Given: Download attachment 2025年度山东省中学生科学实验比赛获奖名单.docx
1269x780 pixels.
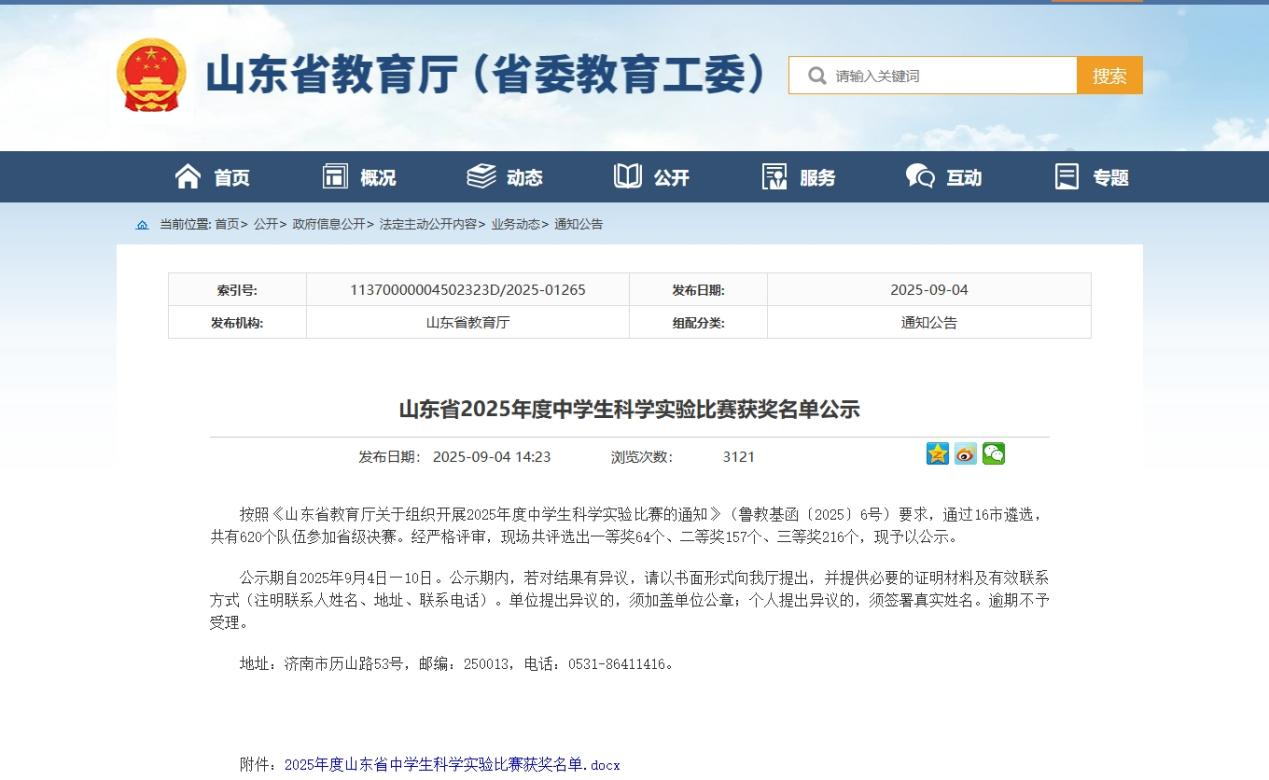Looking at the screenshot, I should [x=452, y=765].
